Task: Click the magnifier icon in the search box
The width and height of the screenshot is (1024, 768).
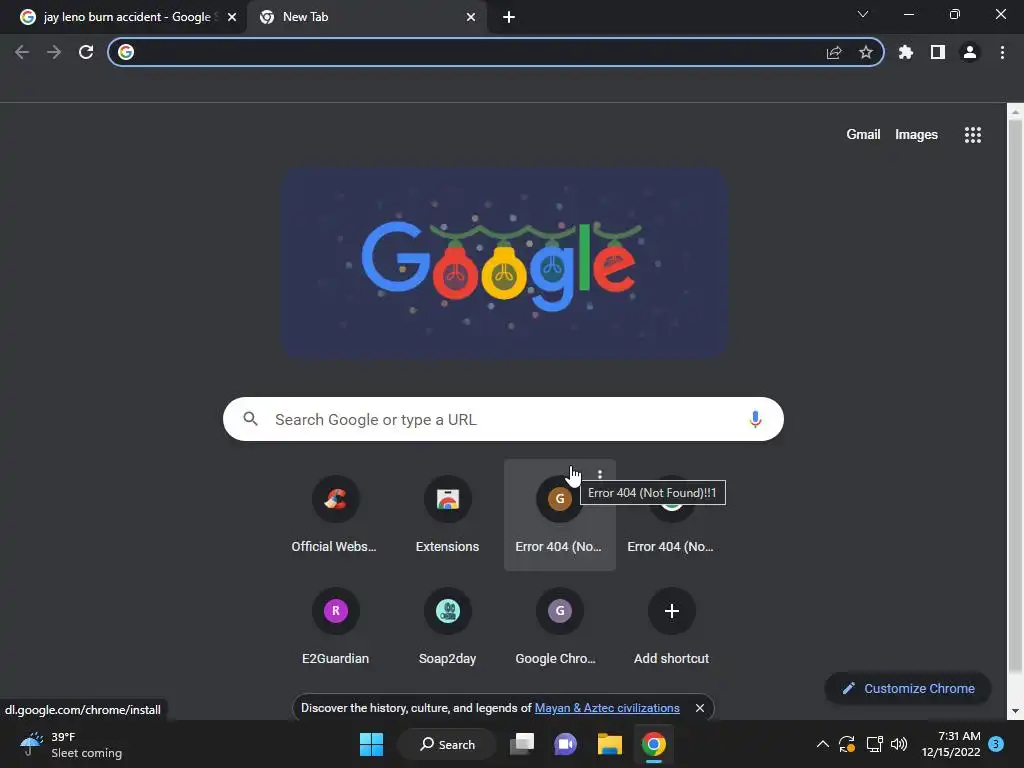Action: (251, 419)
